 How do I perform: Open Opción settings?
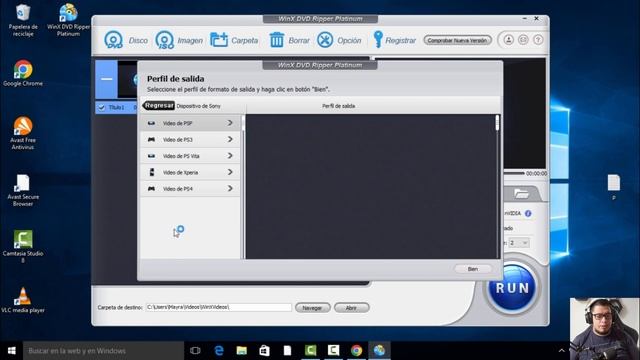339,40
